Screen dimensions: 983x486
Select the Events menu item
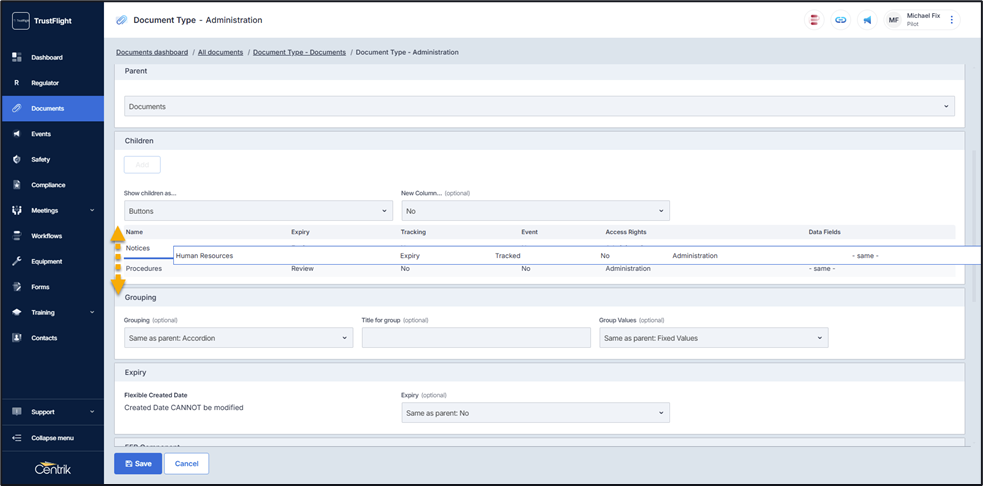[x=41, y=133]
